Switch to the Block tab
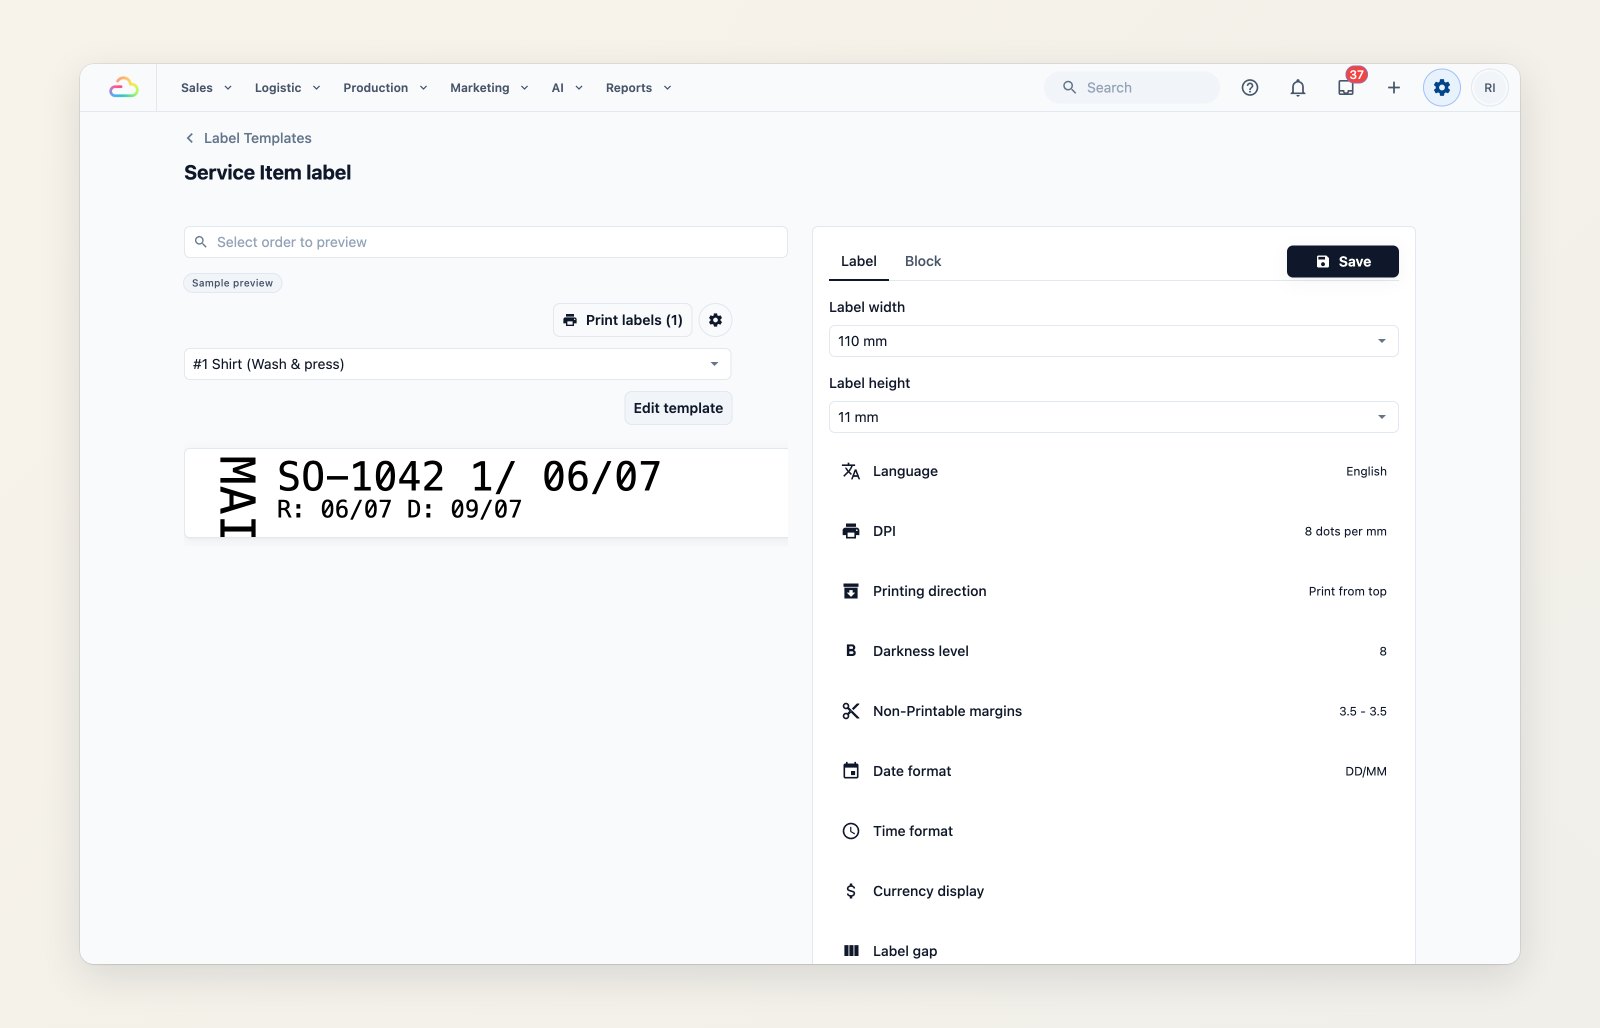This screenshot has height=1028, width=1600. pyautogui.click(x=923, y=261)
